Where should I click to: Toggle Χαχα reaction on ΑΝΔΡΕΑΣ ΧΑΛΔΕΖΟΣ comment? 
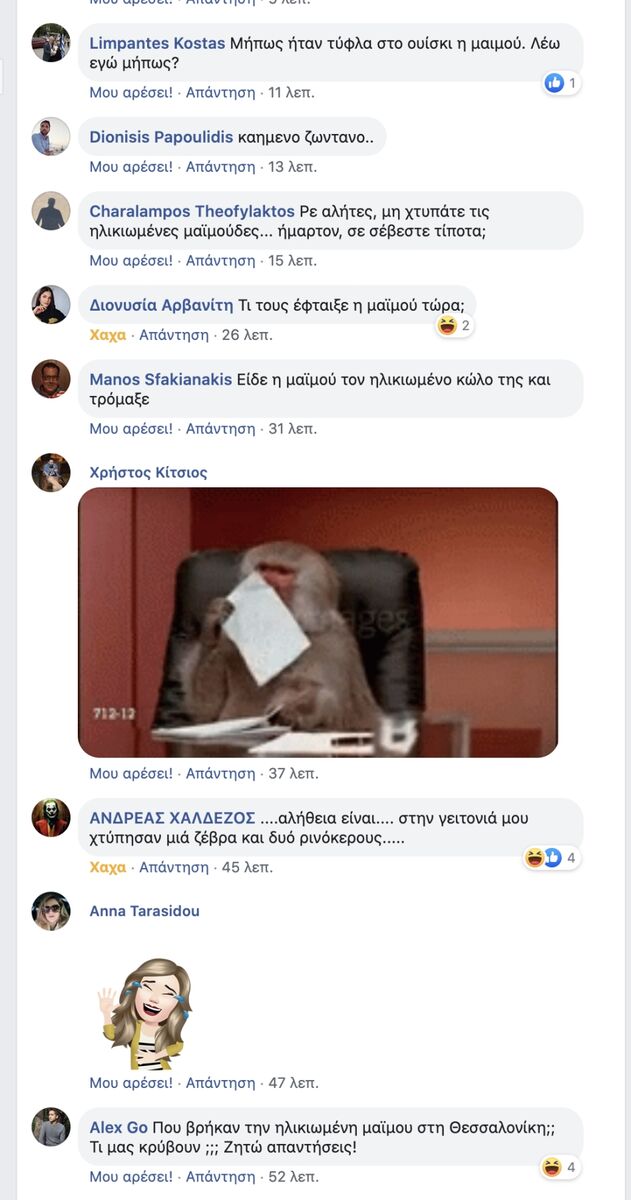coord(108,867)
